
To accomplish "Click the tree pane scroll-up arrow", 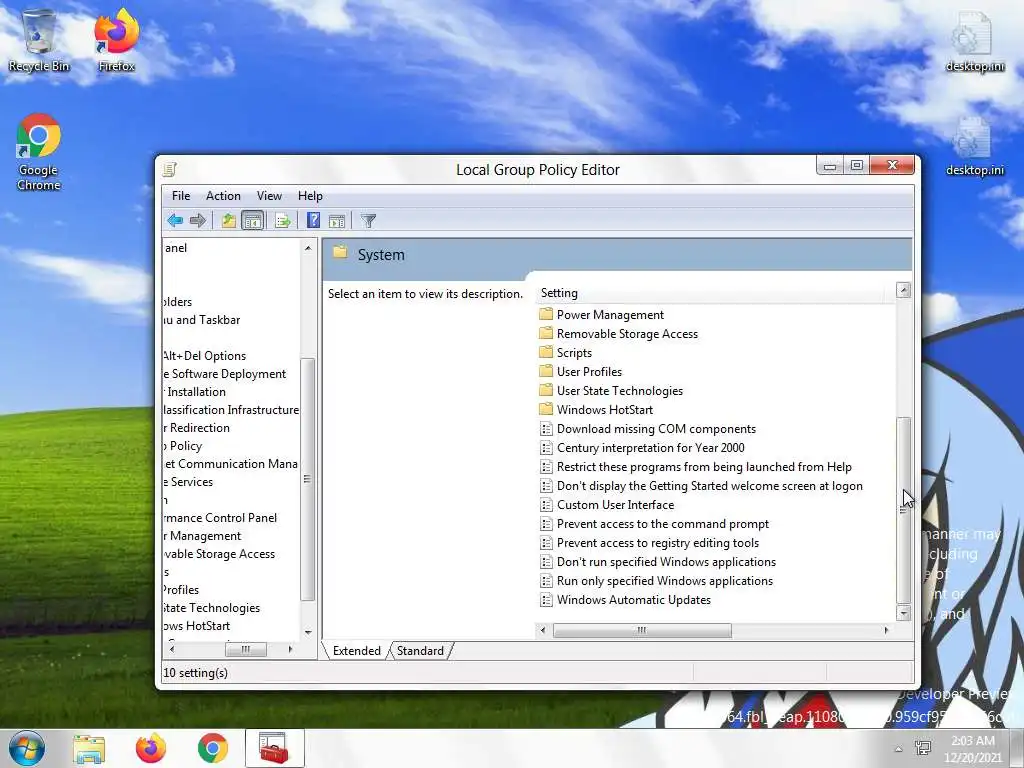I will [x=308, y=248].
